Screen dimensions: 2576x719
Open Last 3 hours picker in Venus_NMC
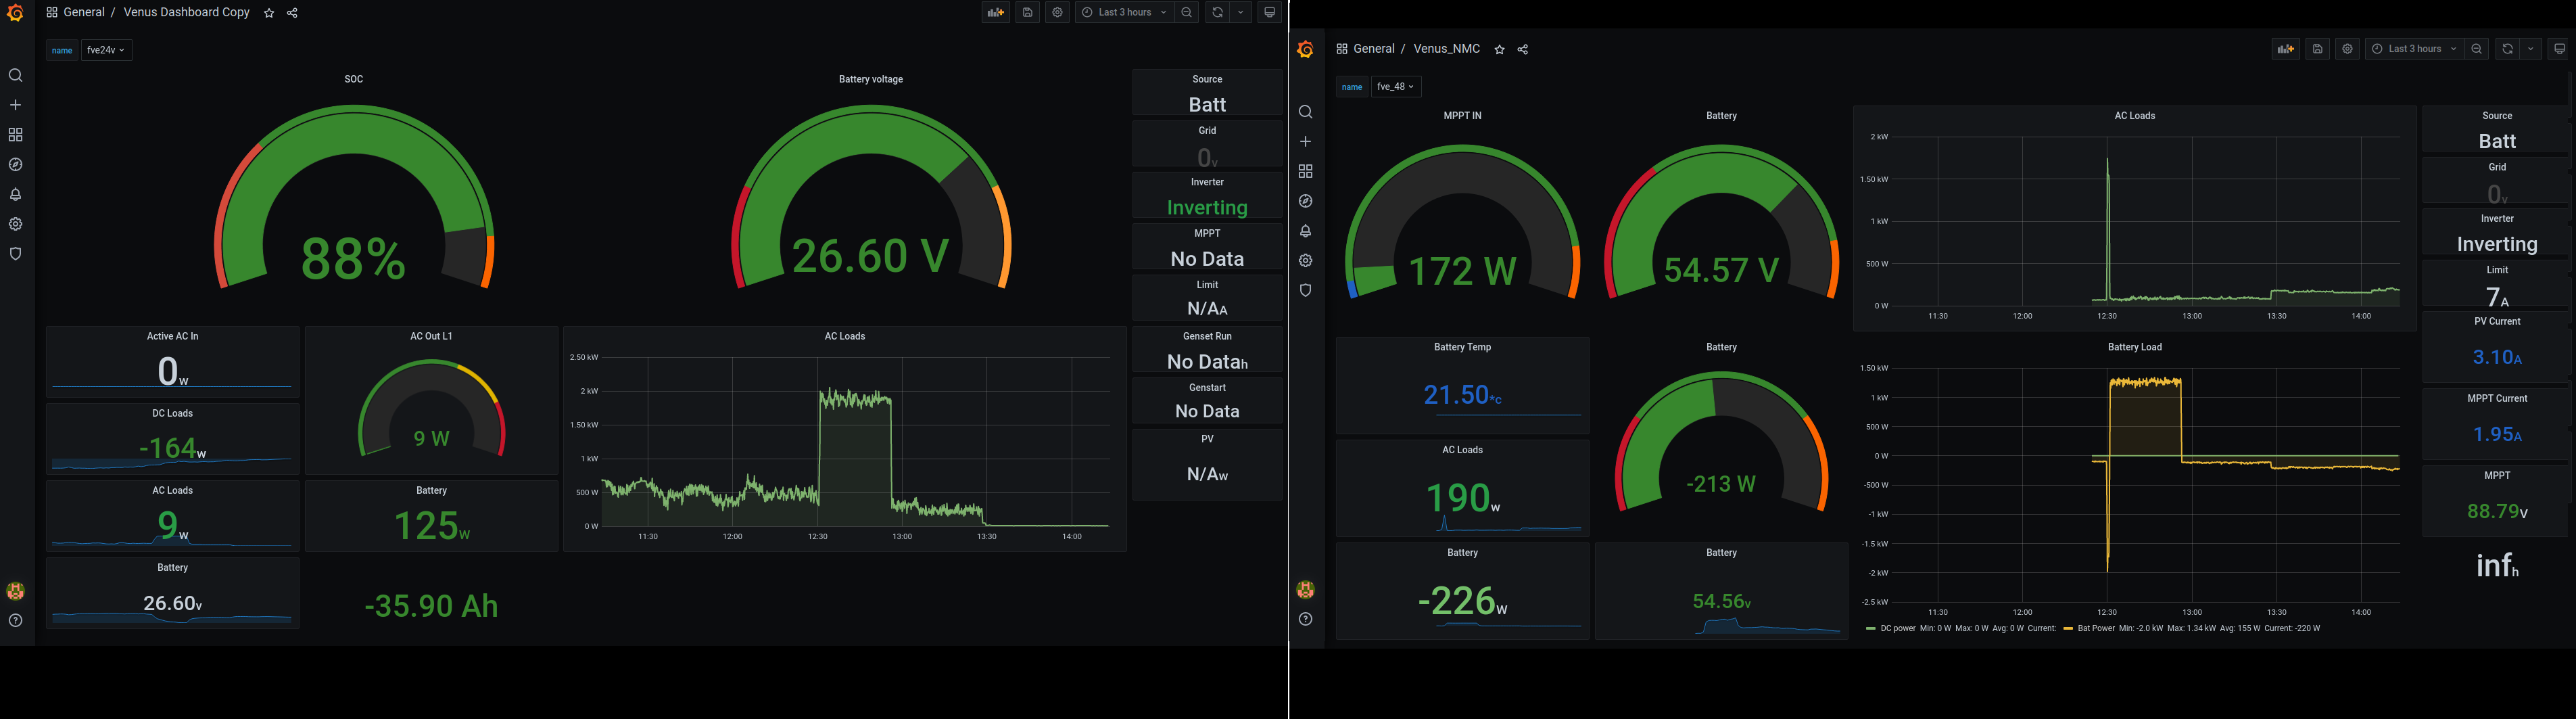2413,49
